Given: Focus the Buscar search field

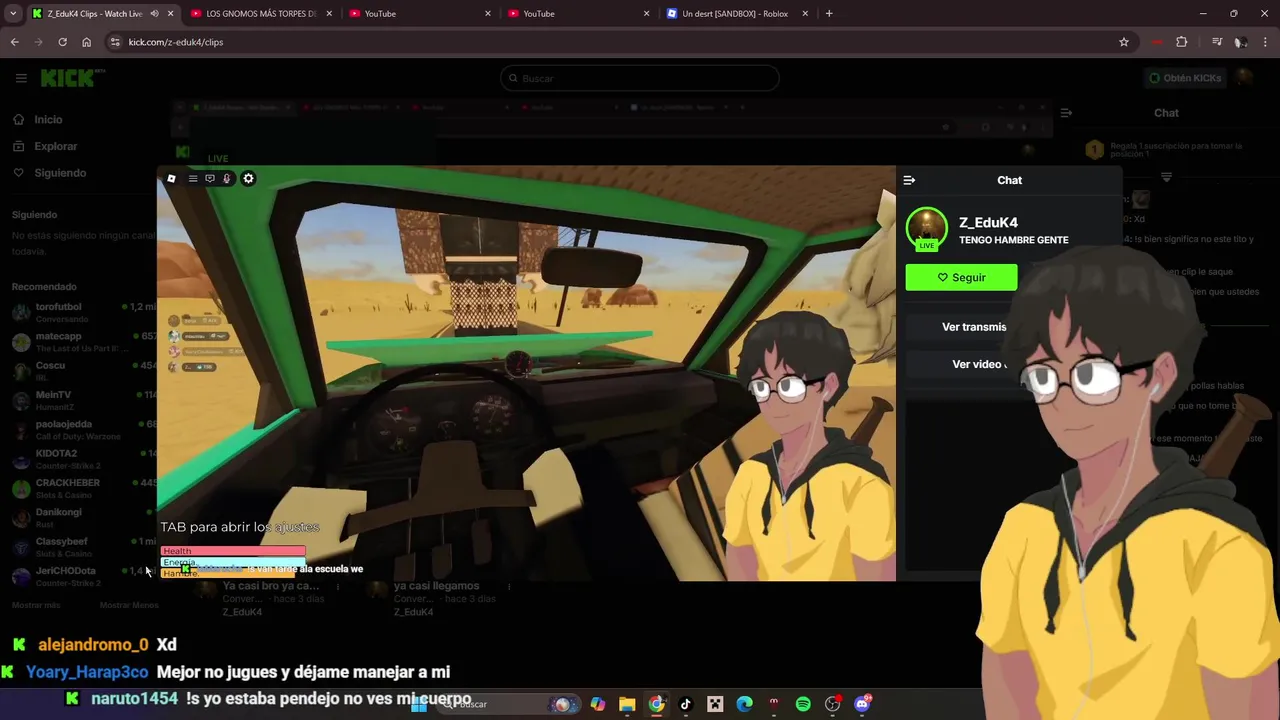Looking at the screenshot, I should 639,78.
